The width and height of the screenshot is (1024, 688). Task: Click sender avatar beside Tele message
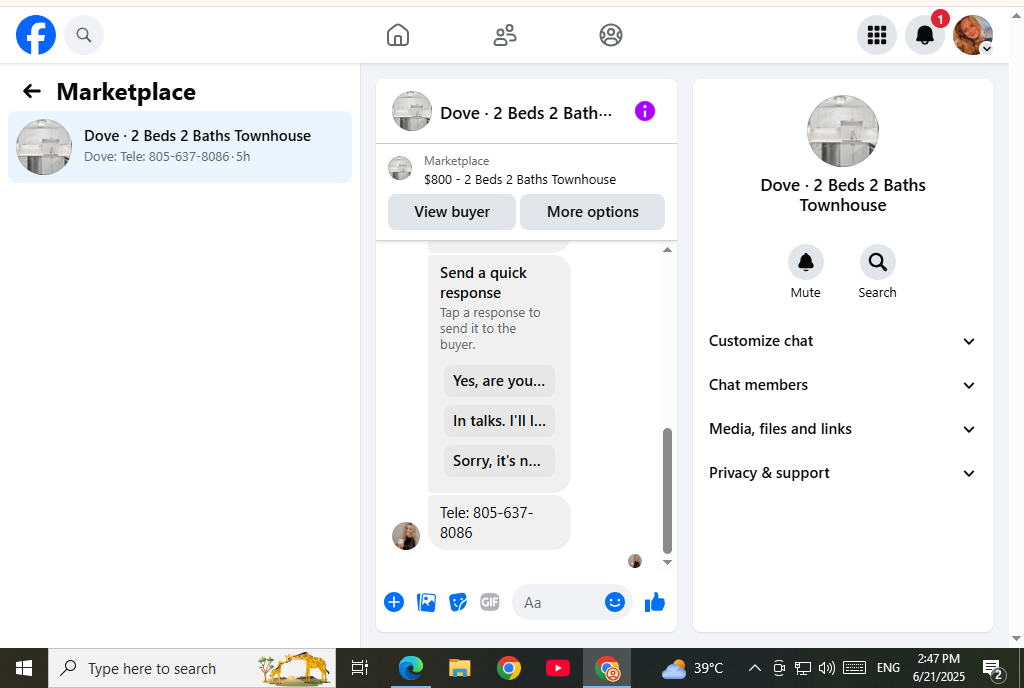[x=406, y=536]
